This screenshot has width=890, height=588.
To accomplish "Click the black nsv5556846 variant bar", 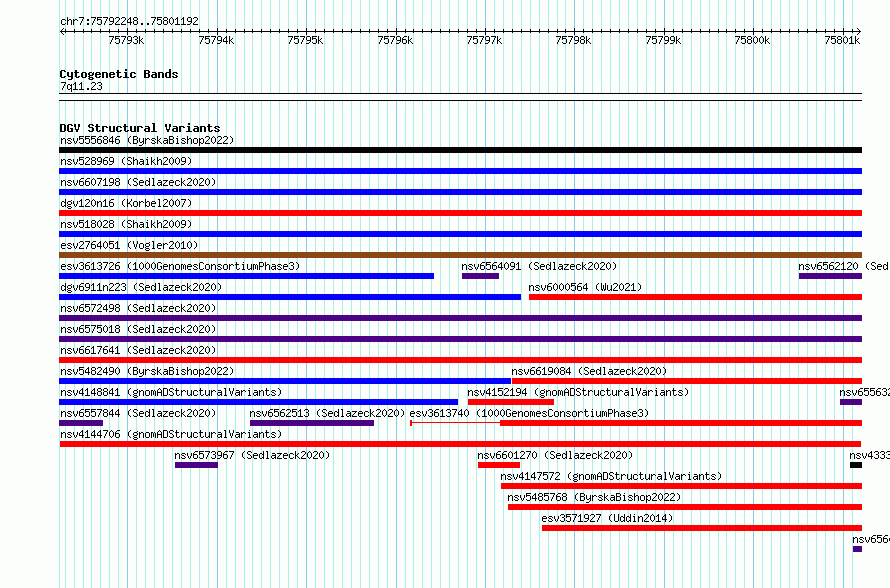I will pyautogui.click(x=460, y=150).
